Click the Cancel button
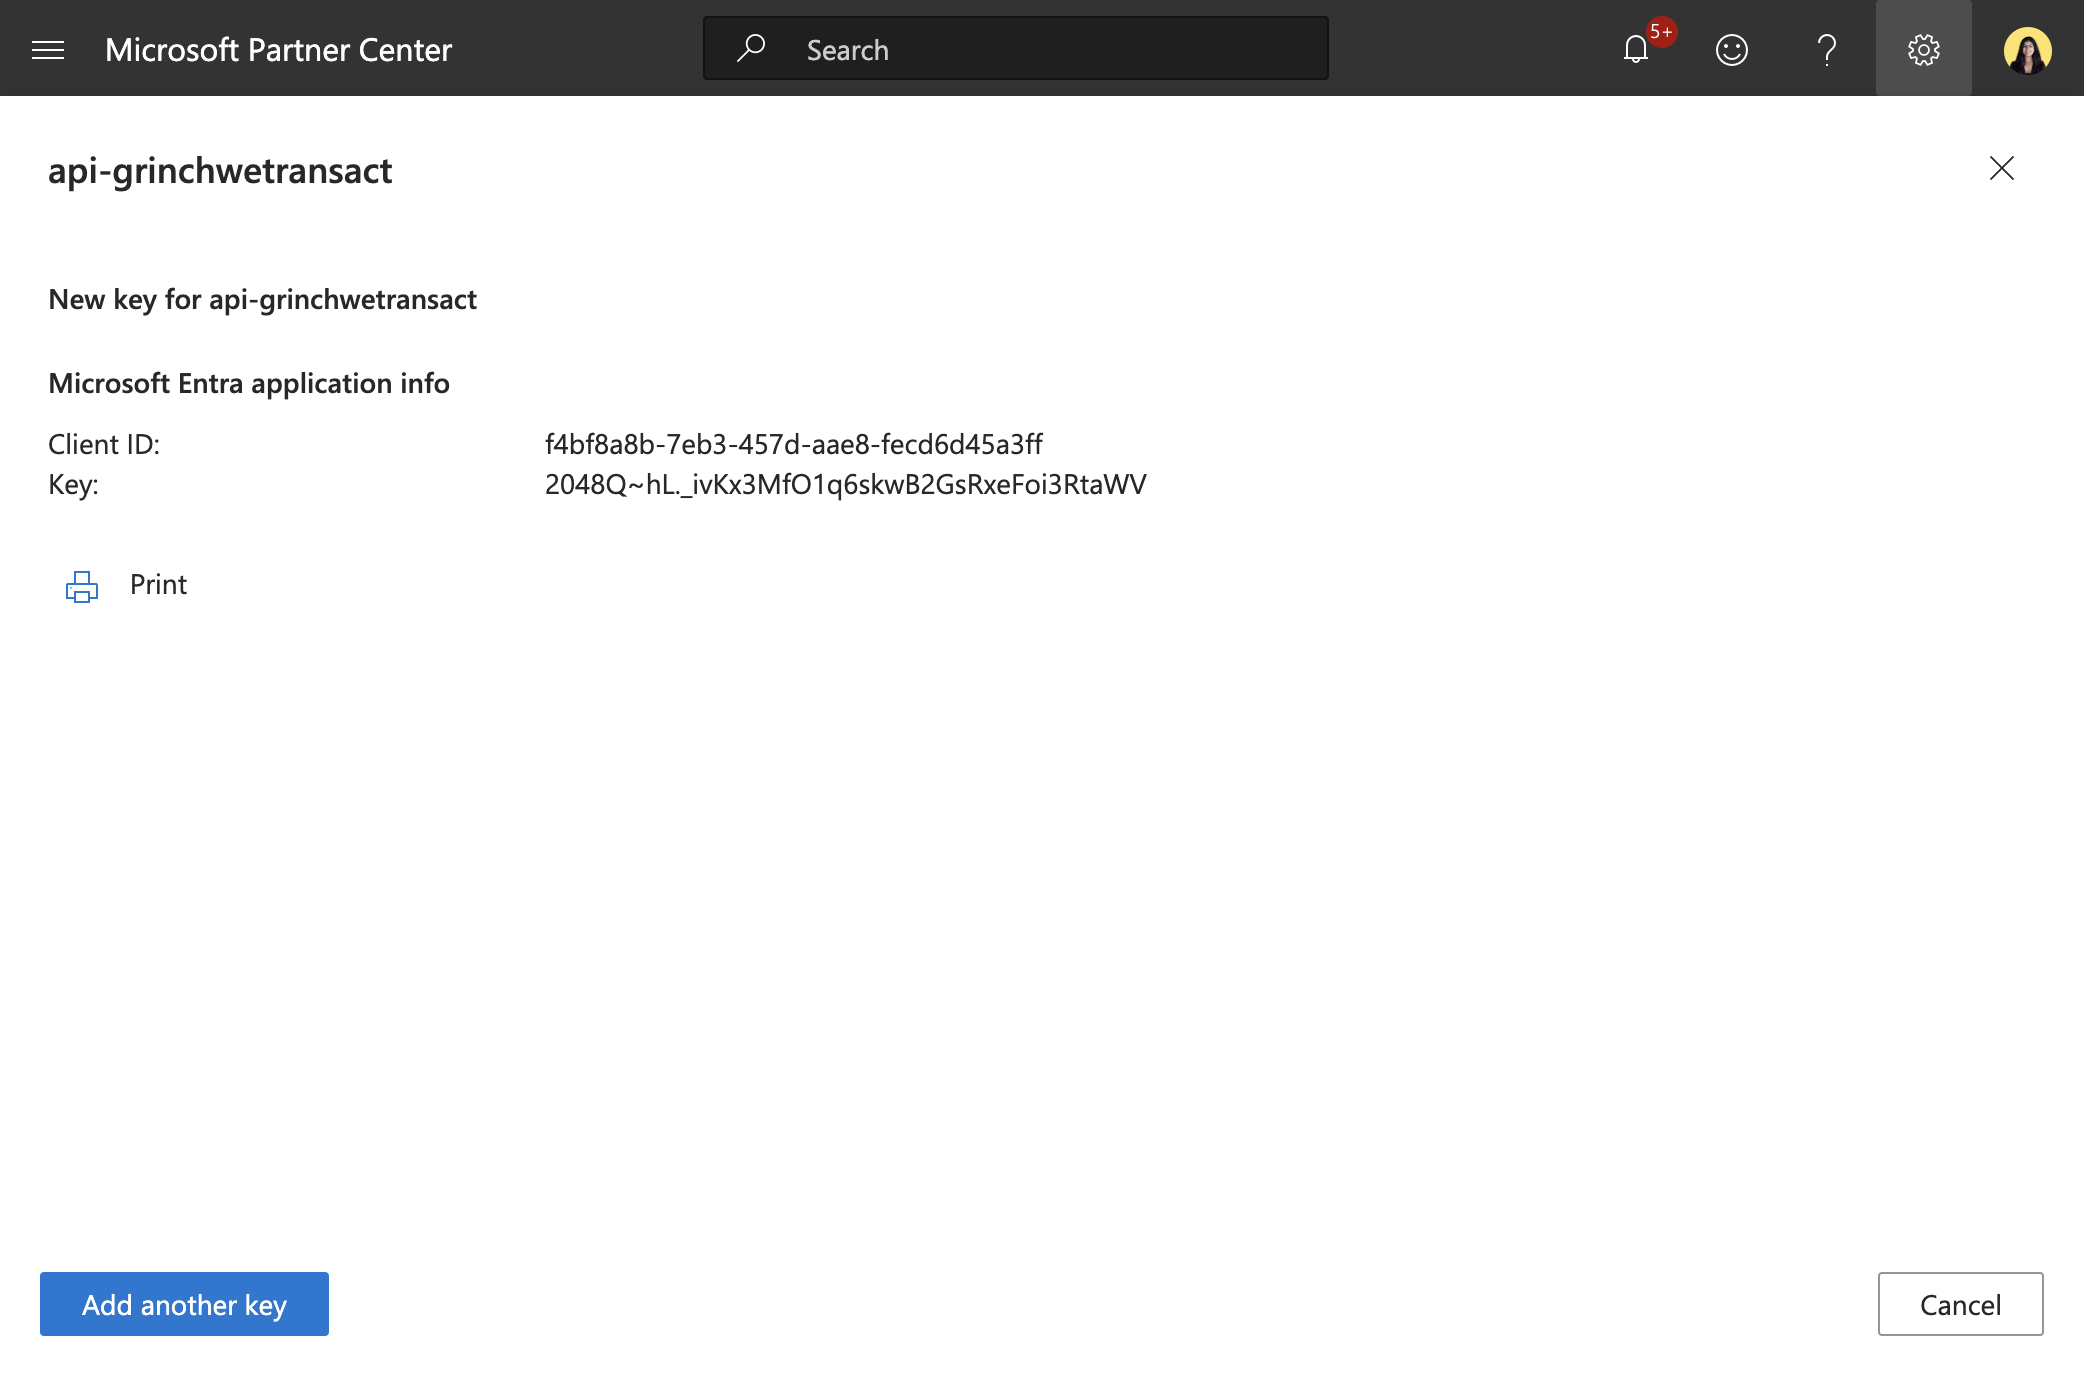 point(1961,1304)
